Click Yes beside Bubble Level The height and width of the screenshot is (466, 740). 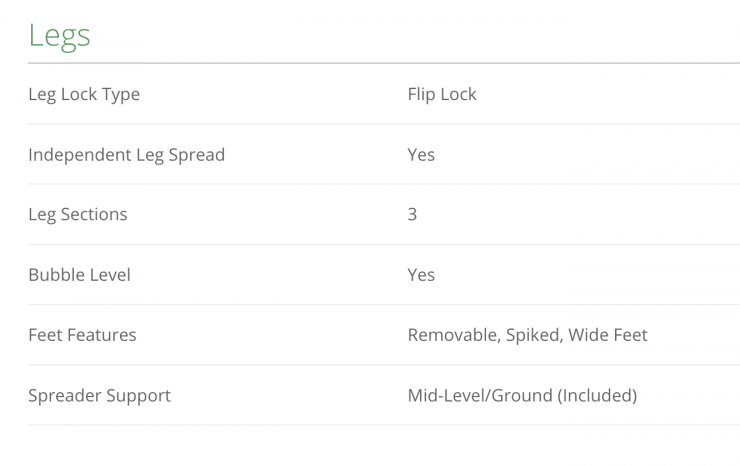click(x=421, y=275)
